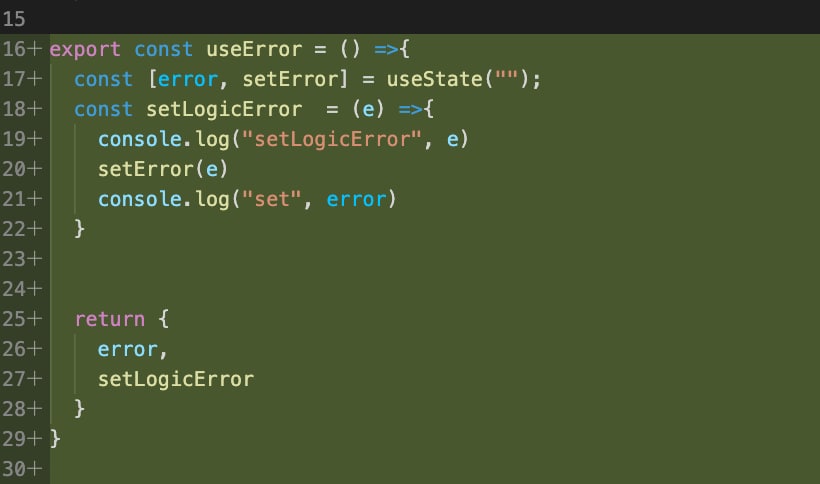Click the plus marker beside line 23
The height and width of the screenshot is (484, 820).
click(x=38, y=259)
